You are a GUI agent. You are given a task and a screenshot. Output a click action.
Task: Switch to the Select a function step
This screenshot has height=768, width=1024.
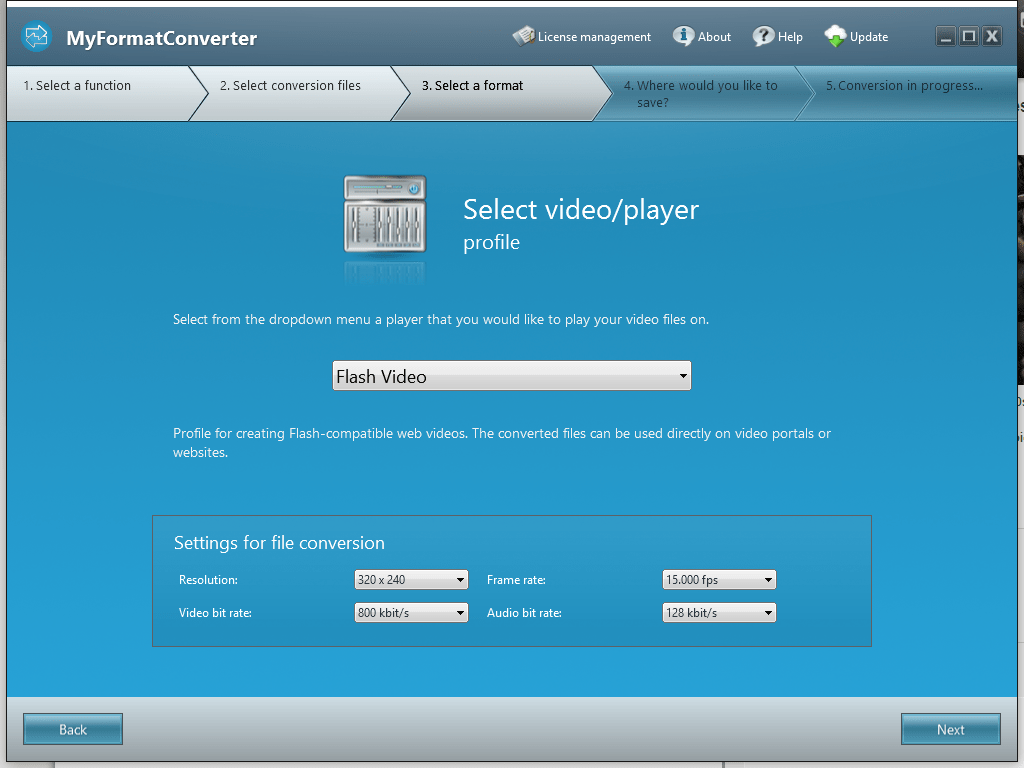point(77,86)
